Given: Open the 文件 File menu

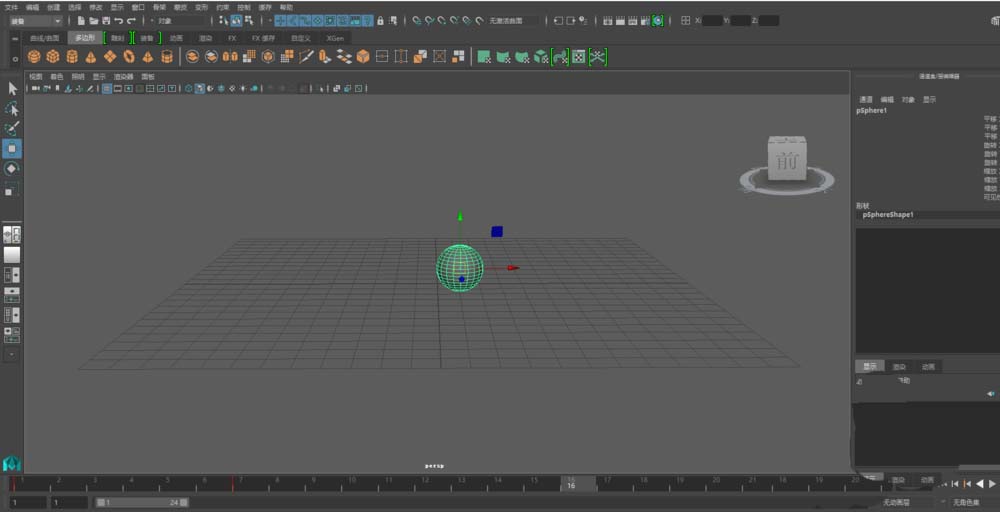Looking at the screenshot, I should [x=11, y=7].
